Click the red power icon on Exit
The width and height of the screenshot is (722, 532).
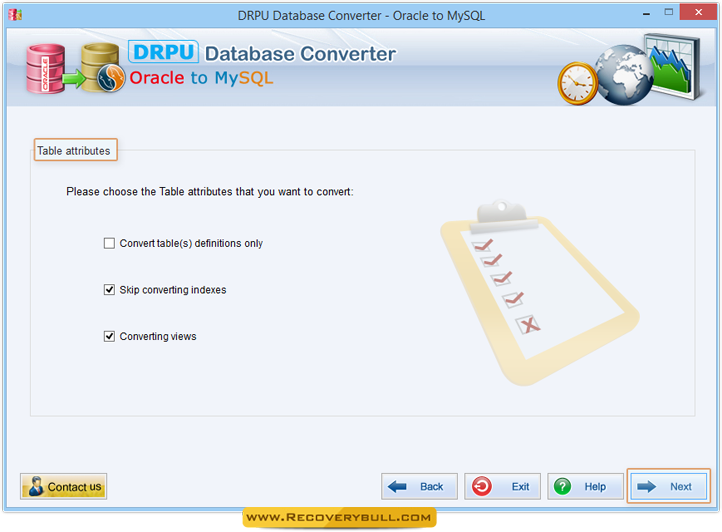tap(482, 486)
